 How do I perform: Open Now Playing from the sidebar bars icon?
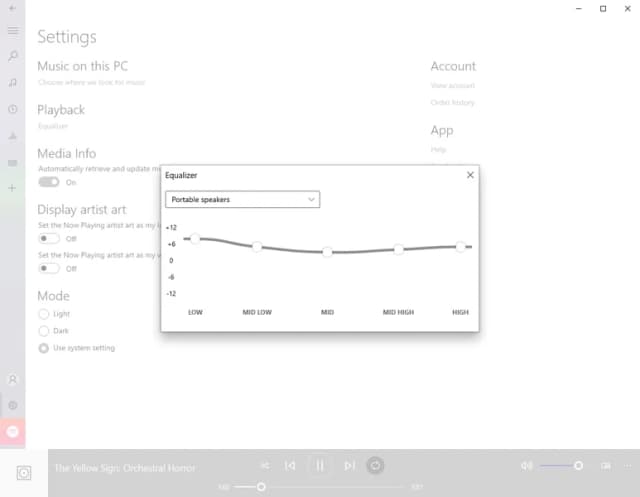point(13,136)
